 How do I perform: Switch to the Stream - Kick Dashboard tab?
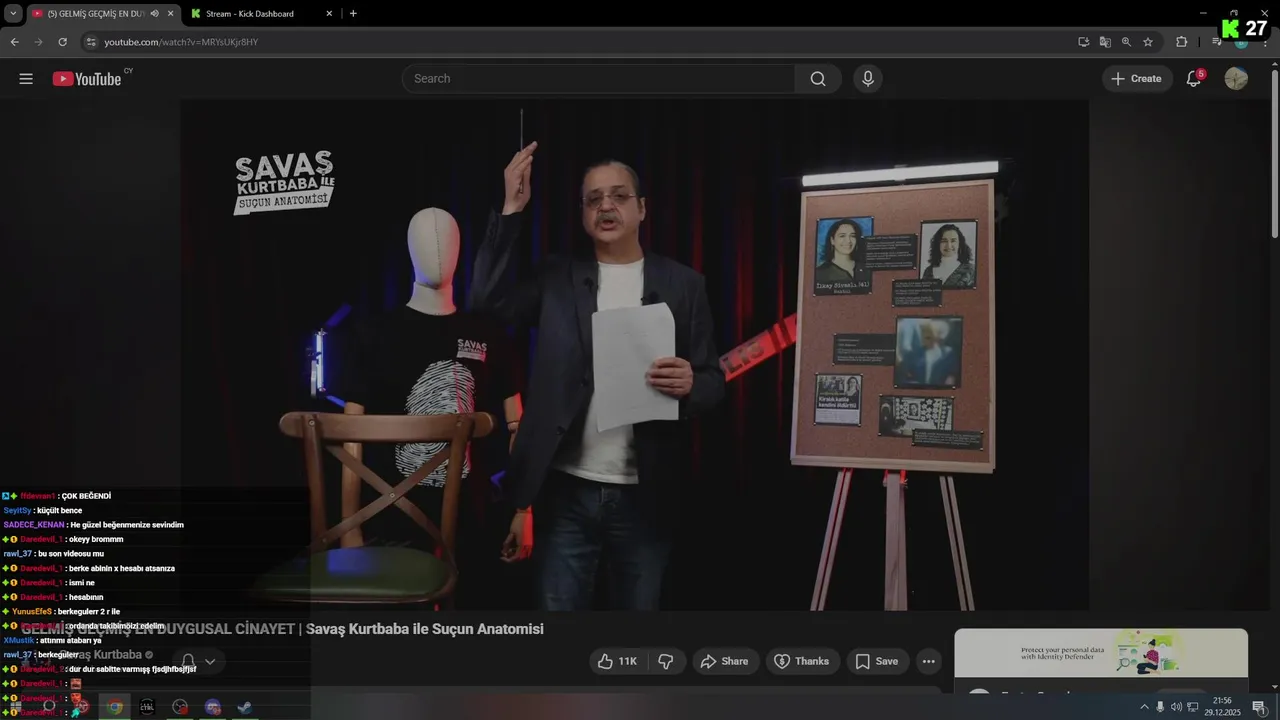click(x=262, y=14)
